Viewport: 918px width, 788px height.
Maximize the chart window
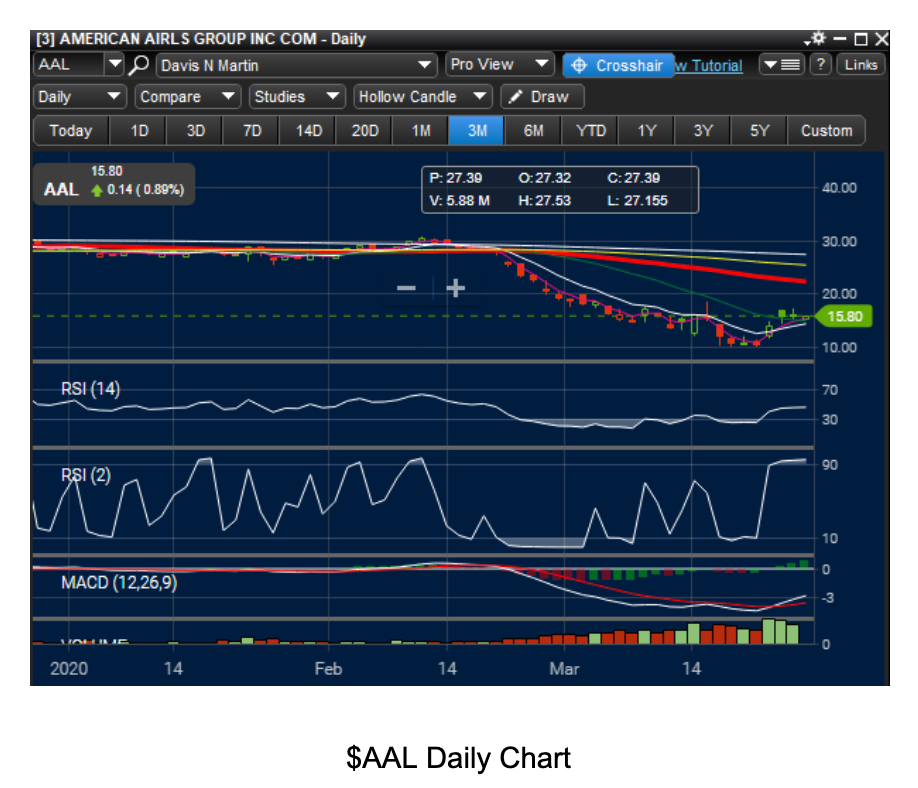coord(861,39)
